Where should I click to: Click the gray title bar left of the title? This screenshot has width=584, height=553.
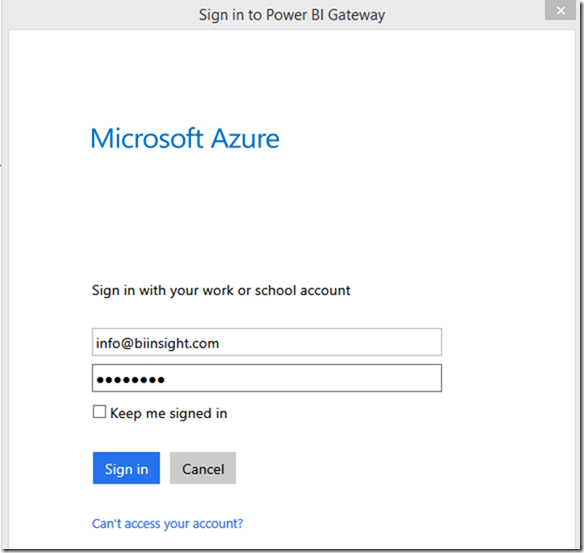click(101, 15)
